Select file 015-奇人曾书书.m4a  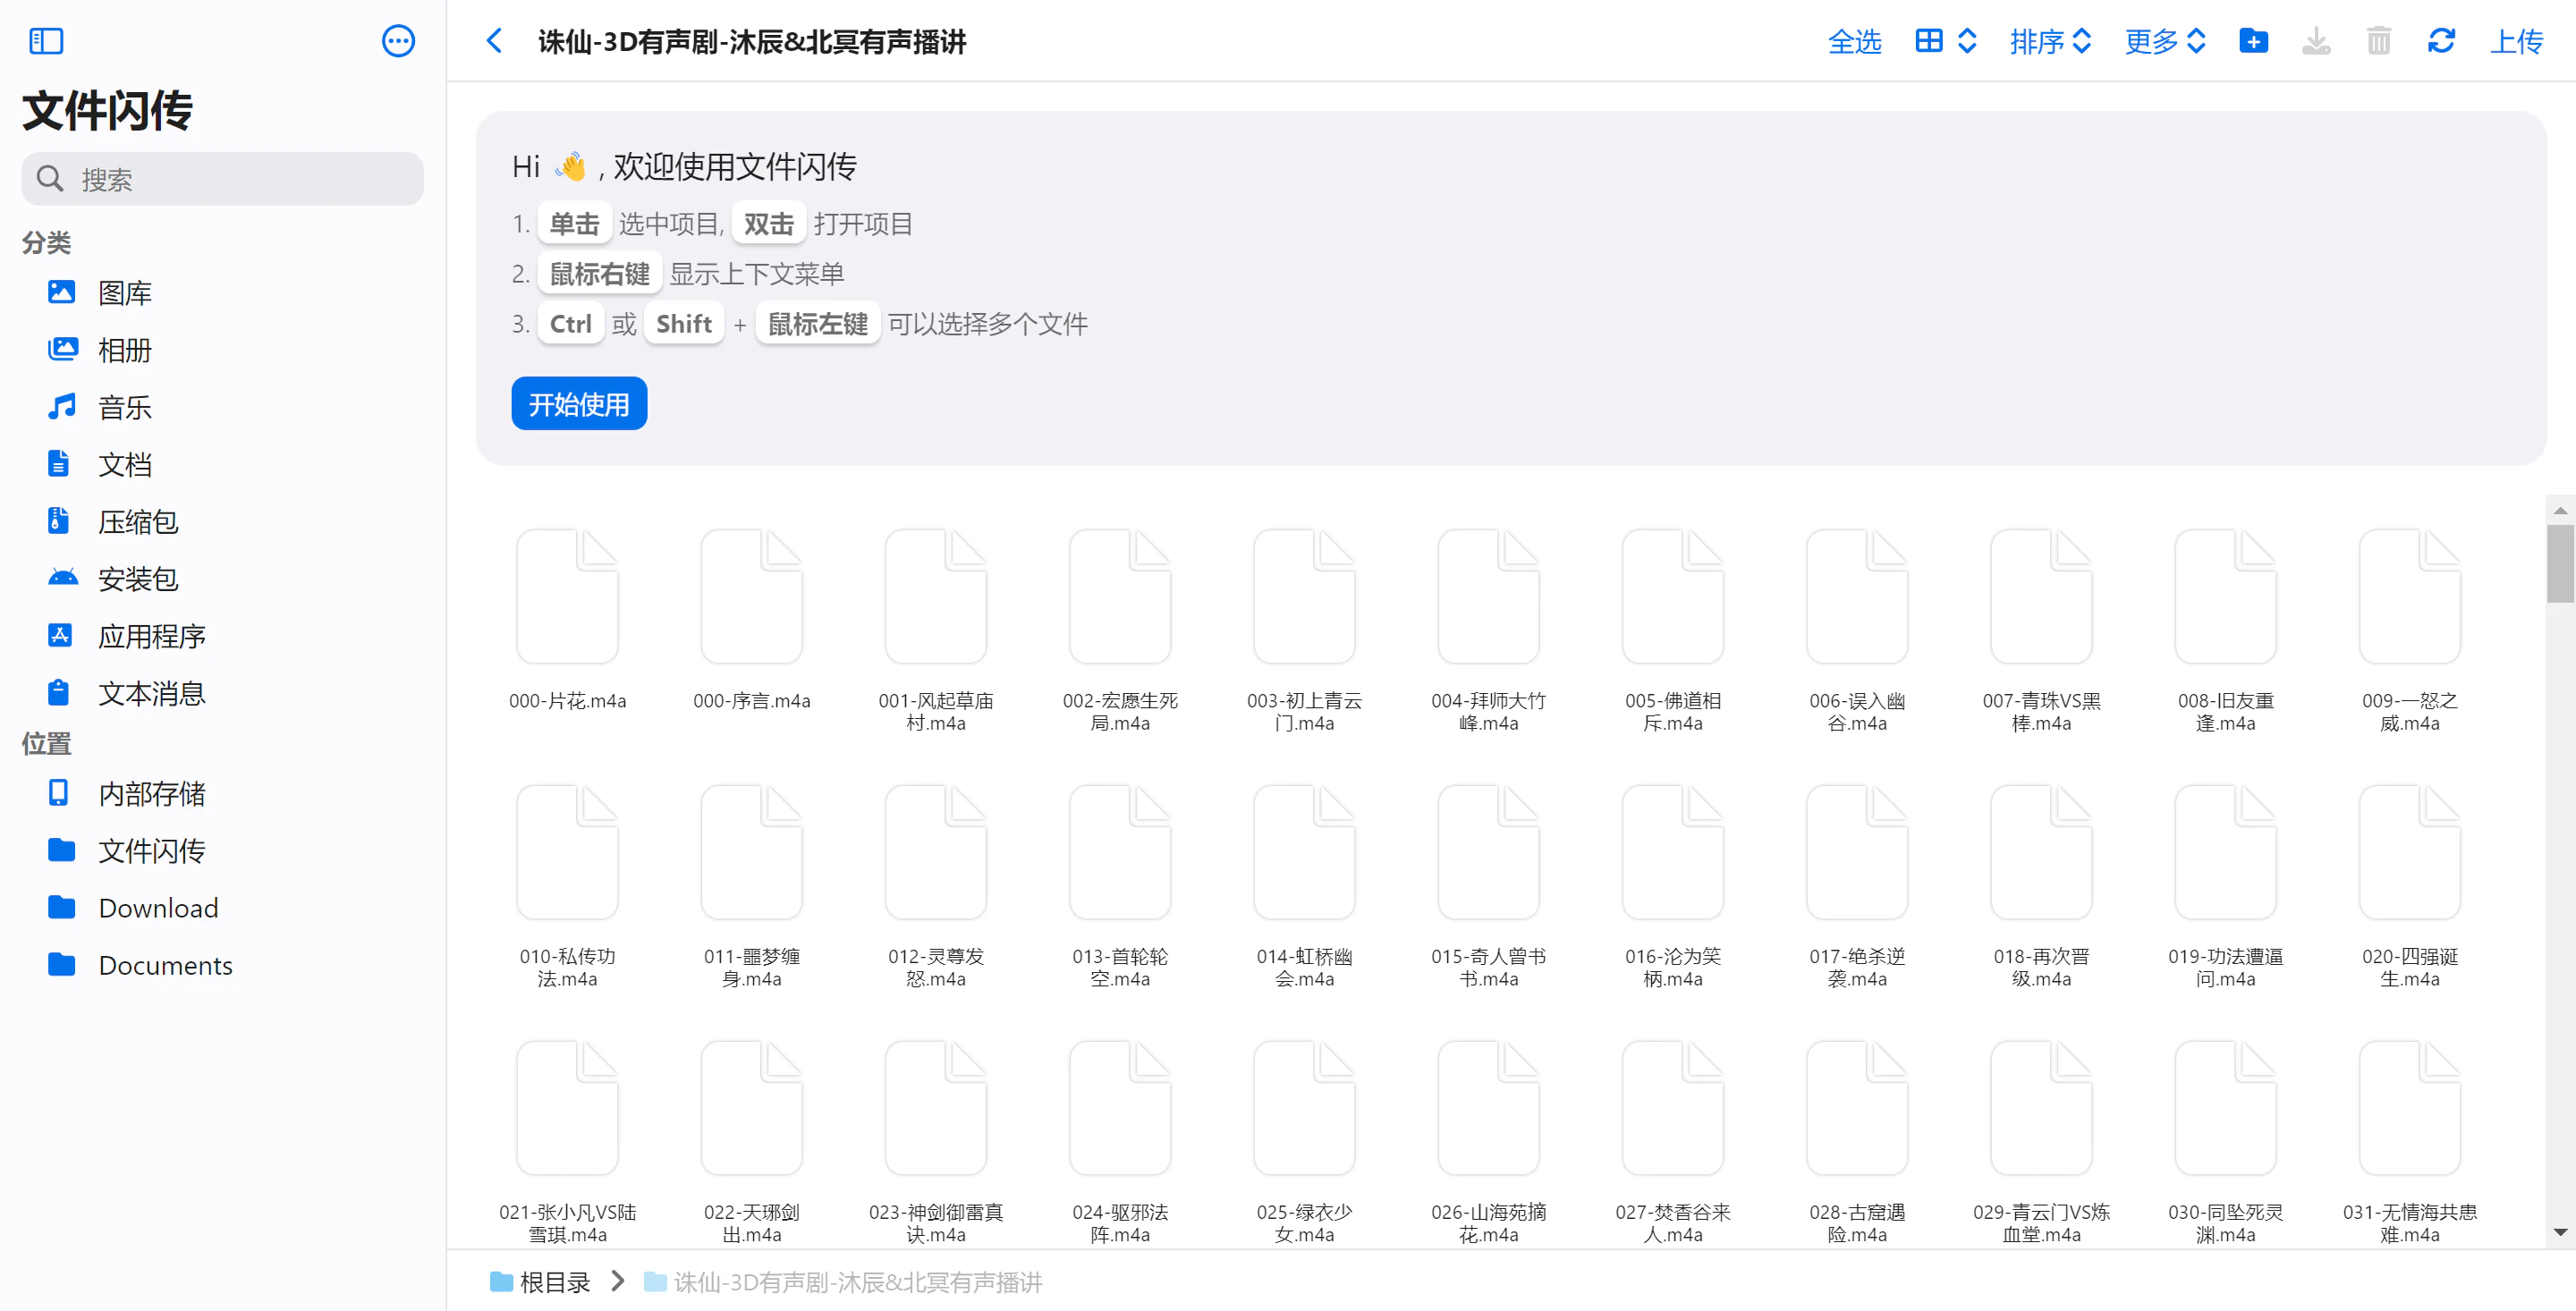pos(1488,886)
